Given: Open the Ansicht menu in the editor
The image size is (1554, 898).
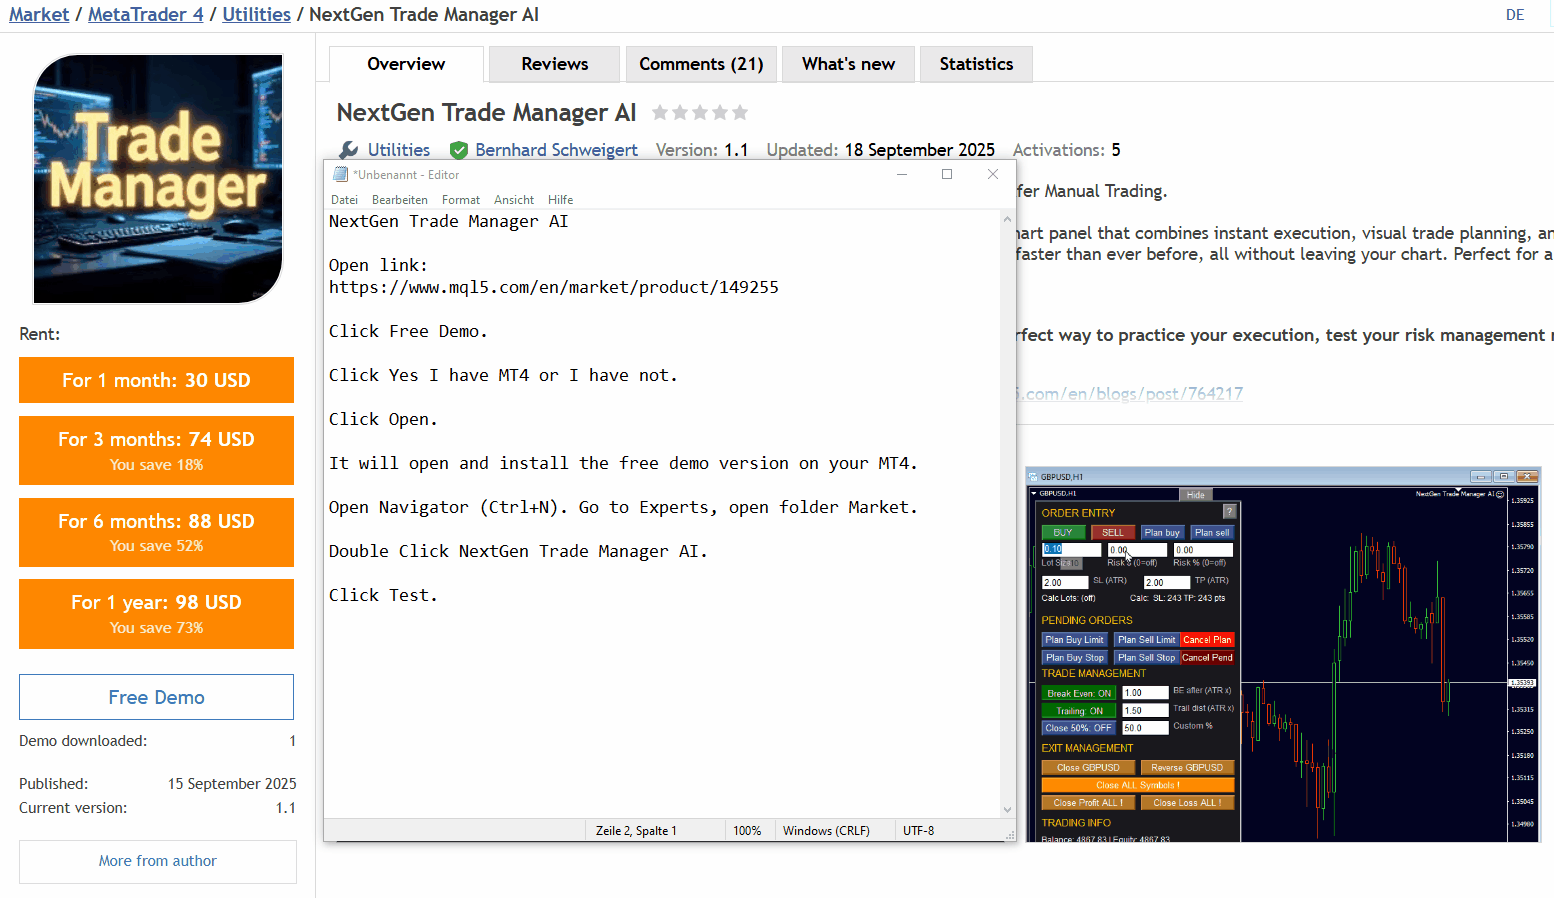Looking at the screenshot, I should pos(514,200).
